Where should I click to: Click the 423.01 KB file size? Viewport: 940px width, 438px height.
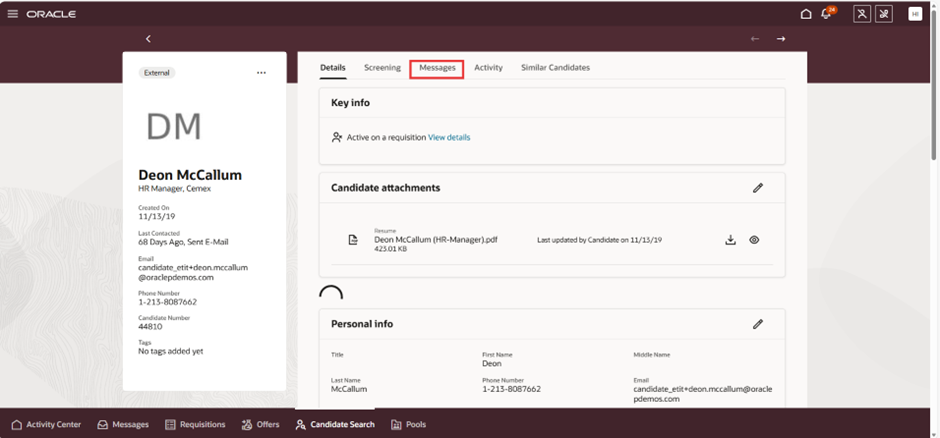[x=390, y=249]
